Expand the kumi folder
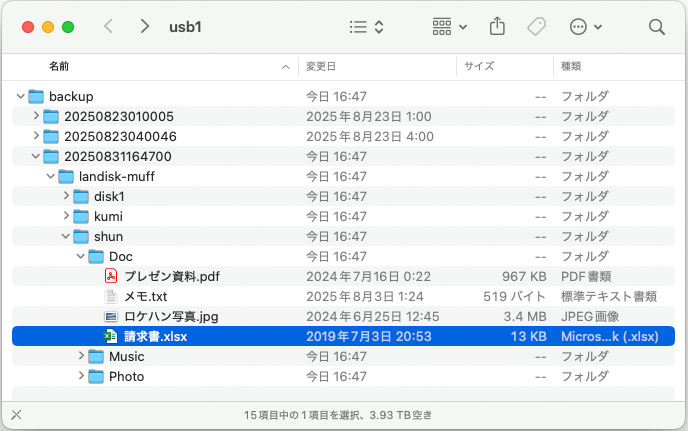 pyautogui.click(x=66, y=216)
